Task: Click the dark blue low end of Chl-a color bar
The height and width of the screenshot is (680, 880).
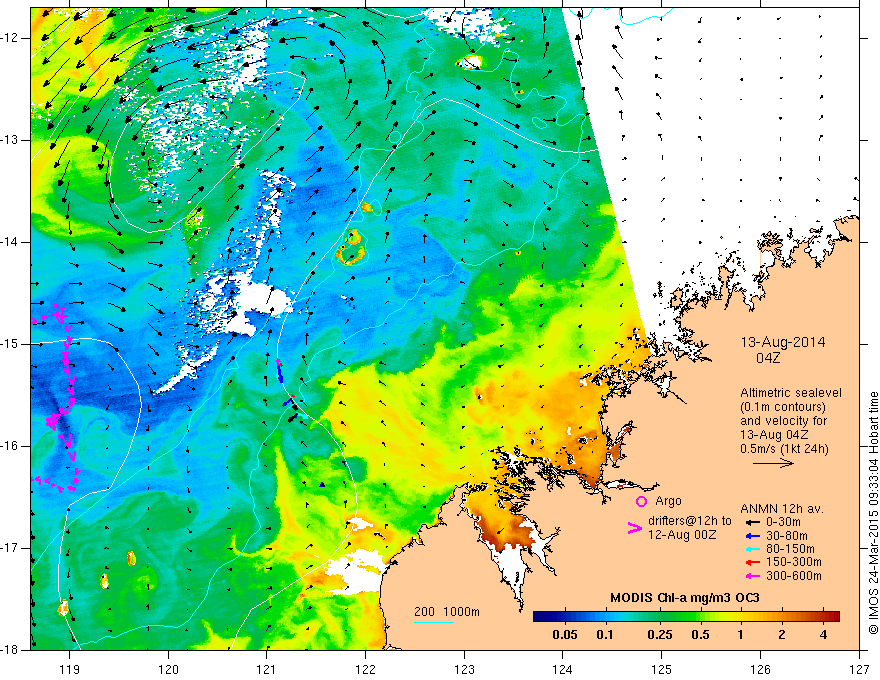Action: 542,617
